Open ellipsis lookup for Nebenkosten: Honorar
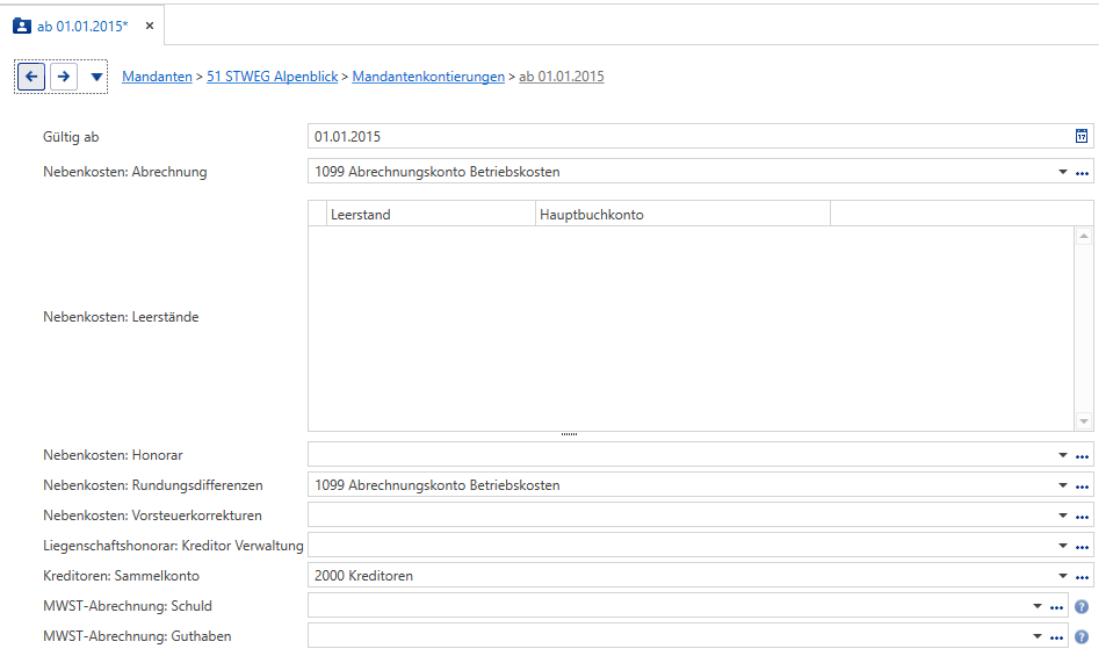The image size is (1099, 649). coord(1082,456)
